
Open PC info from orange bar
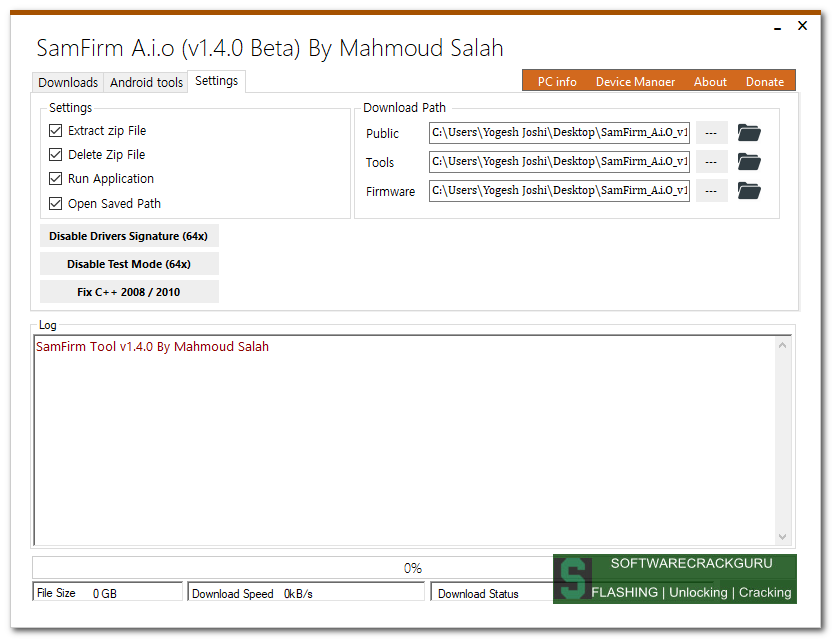coord(557,82)
